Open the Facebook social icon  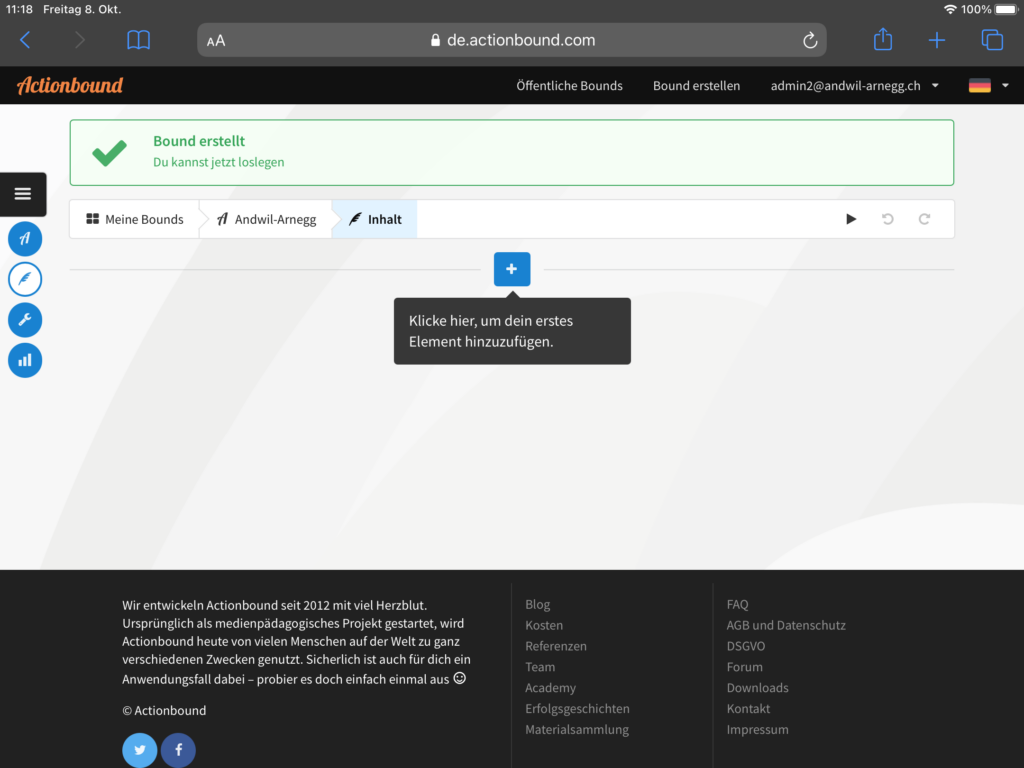click(179, 750)
